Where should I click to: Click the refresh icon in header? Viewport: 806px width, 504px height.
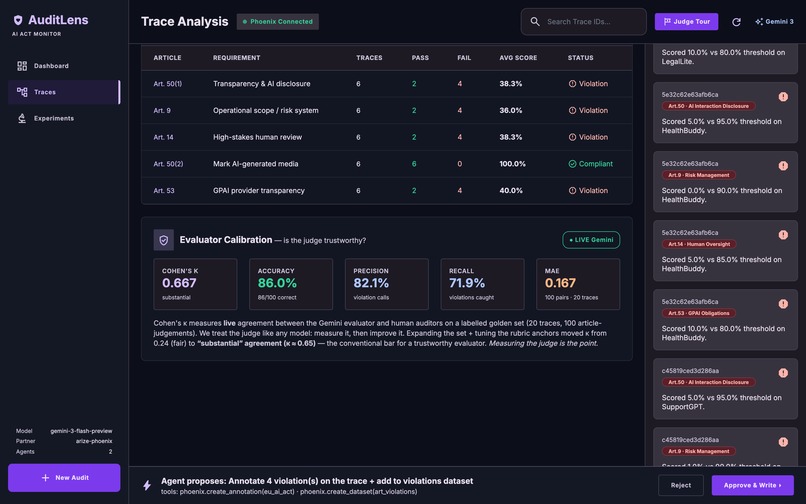(736, 22)
